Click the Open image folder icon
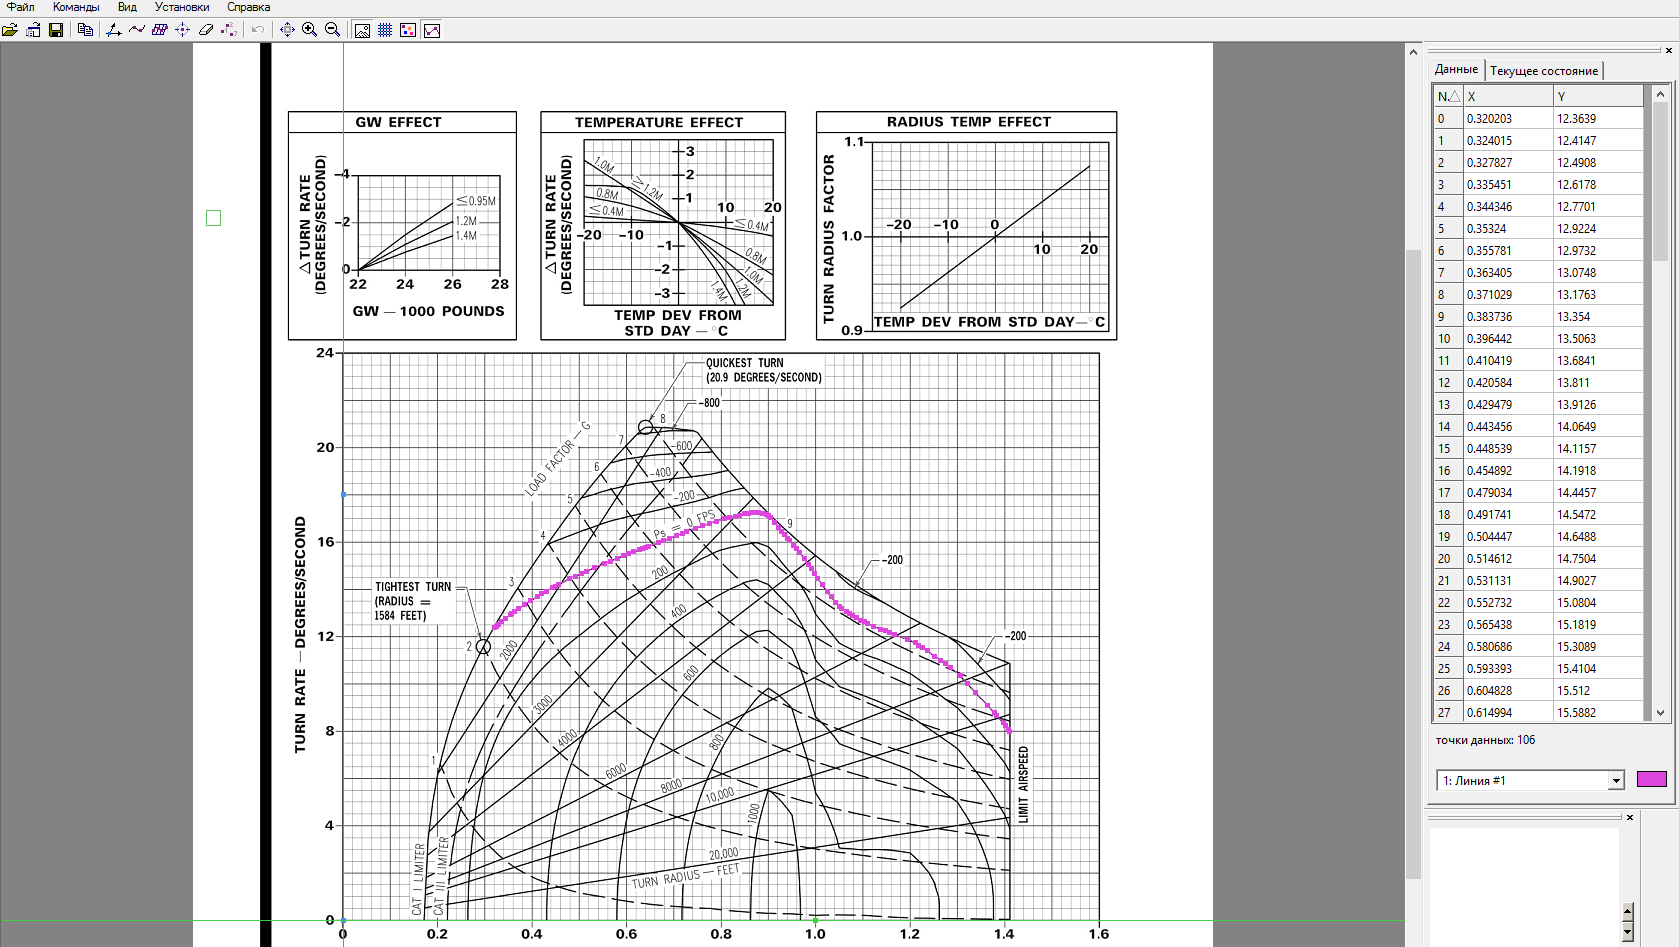Image resolution: width=1679 pixels, height=947 pixels. click(10, 30)
